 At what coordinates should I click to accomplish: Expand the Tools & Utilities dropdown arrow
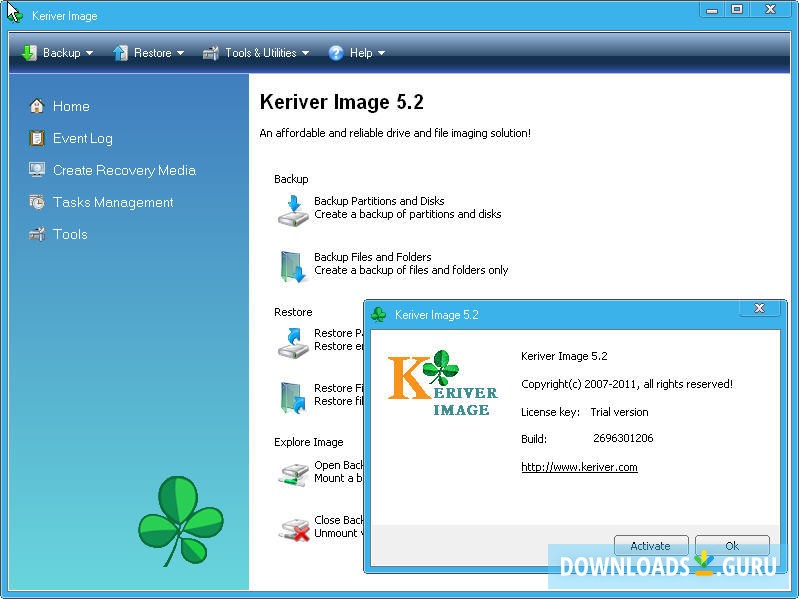tap(305, 53)
